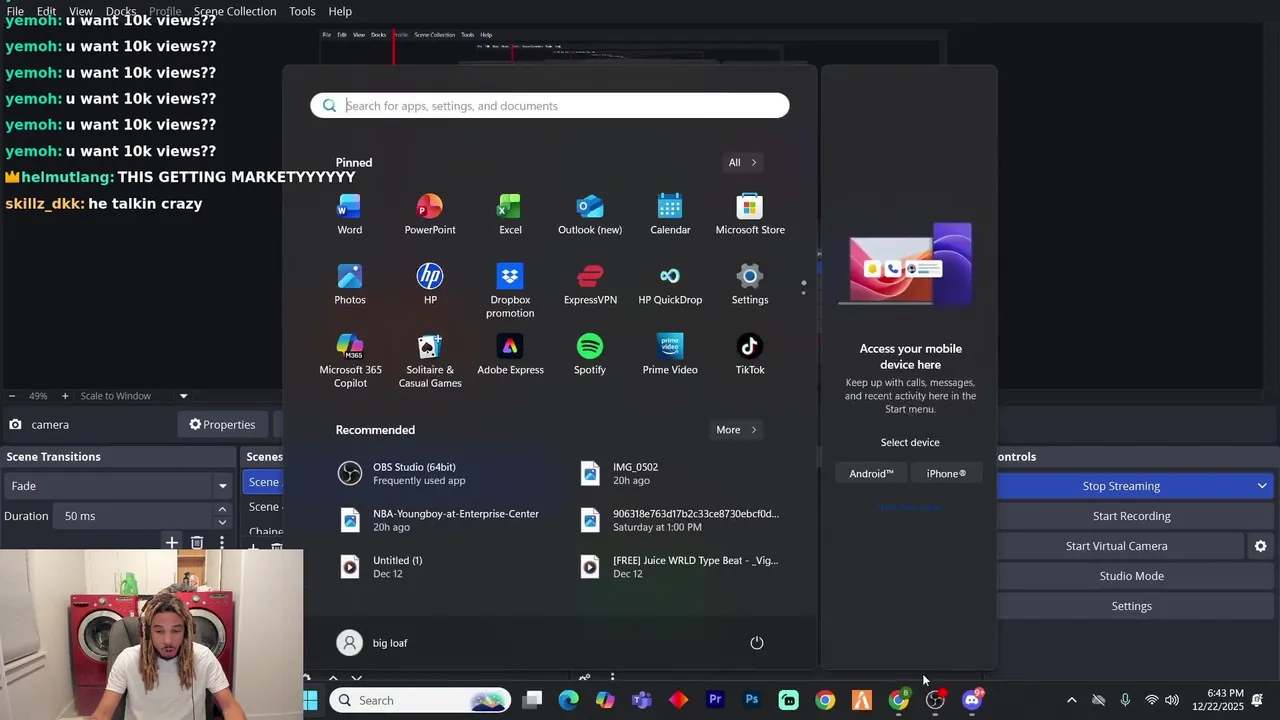Open Discord from taskbar
The image size is (1280, 720).
(x=972, y=700)
